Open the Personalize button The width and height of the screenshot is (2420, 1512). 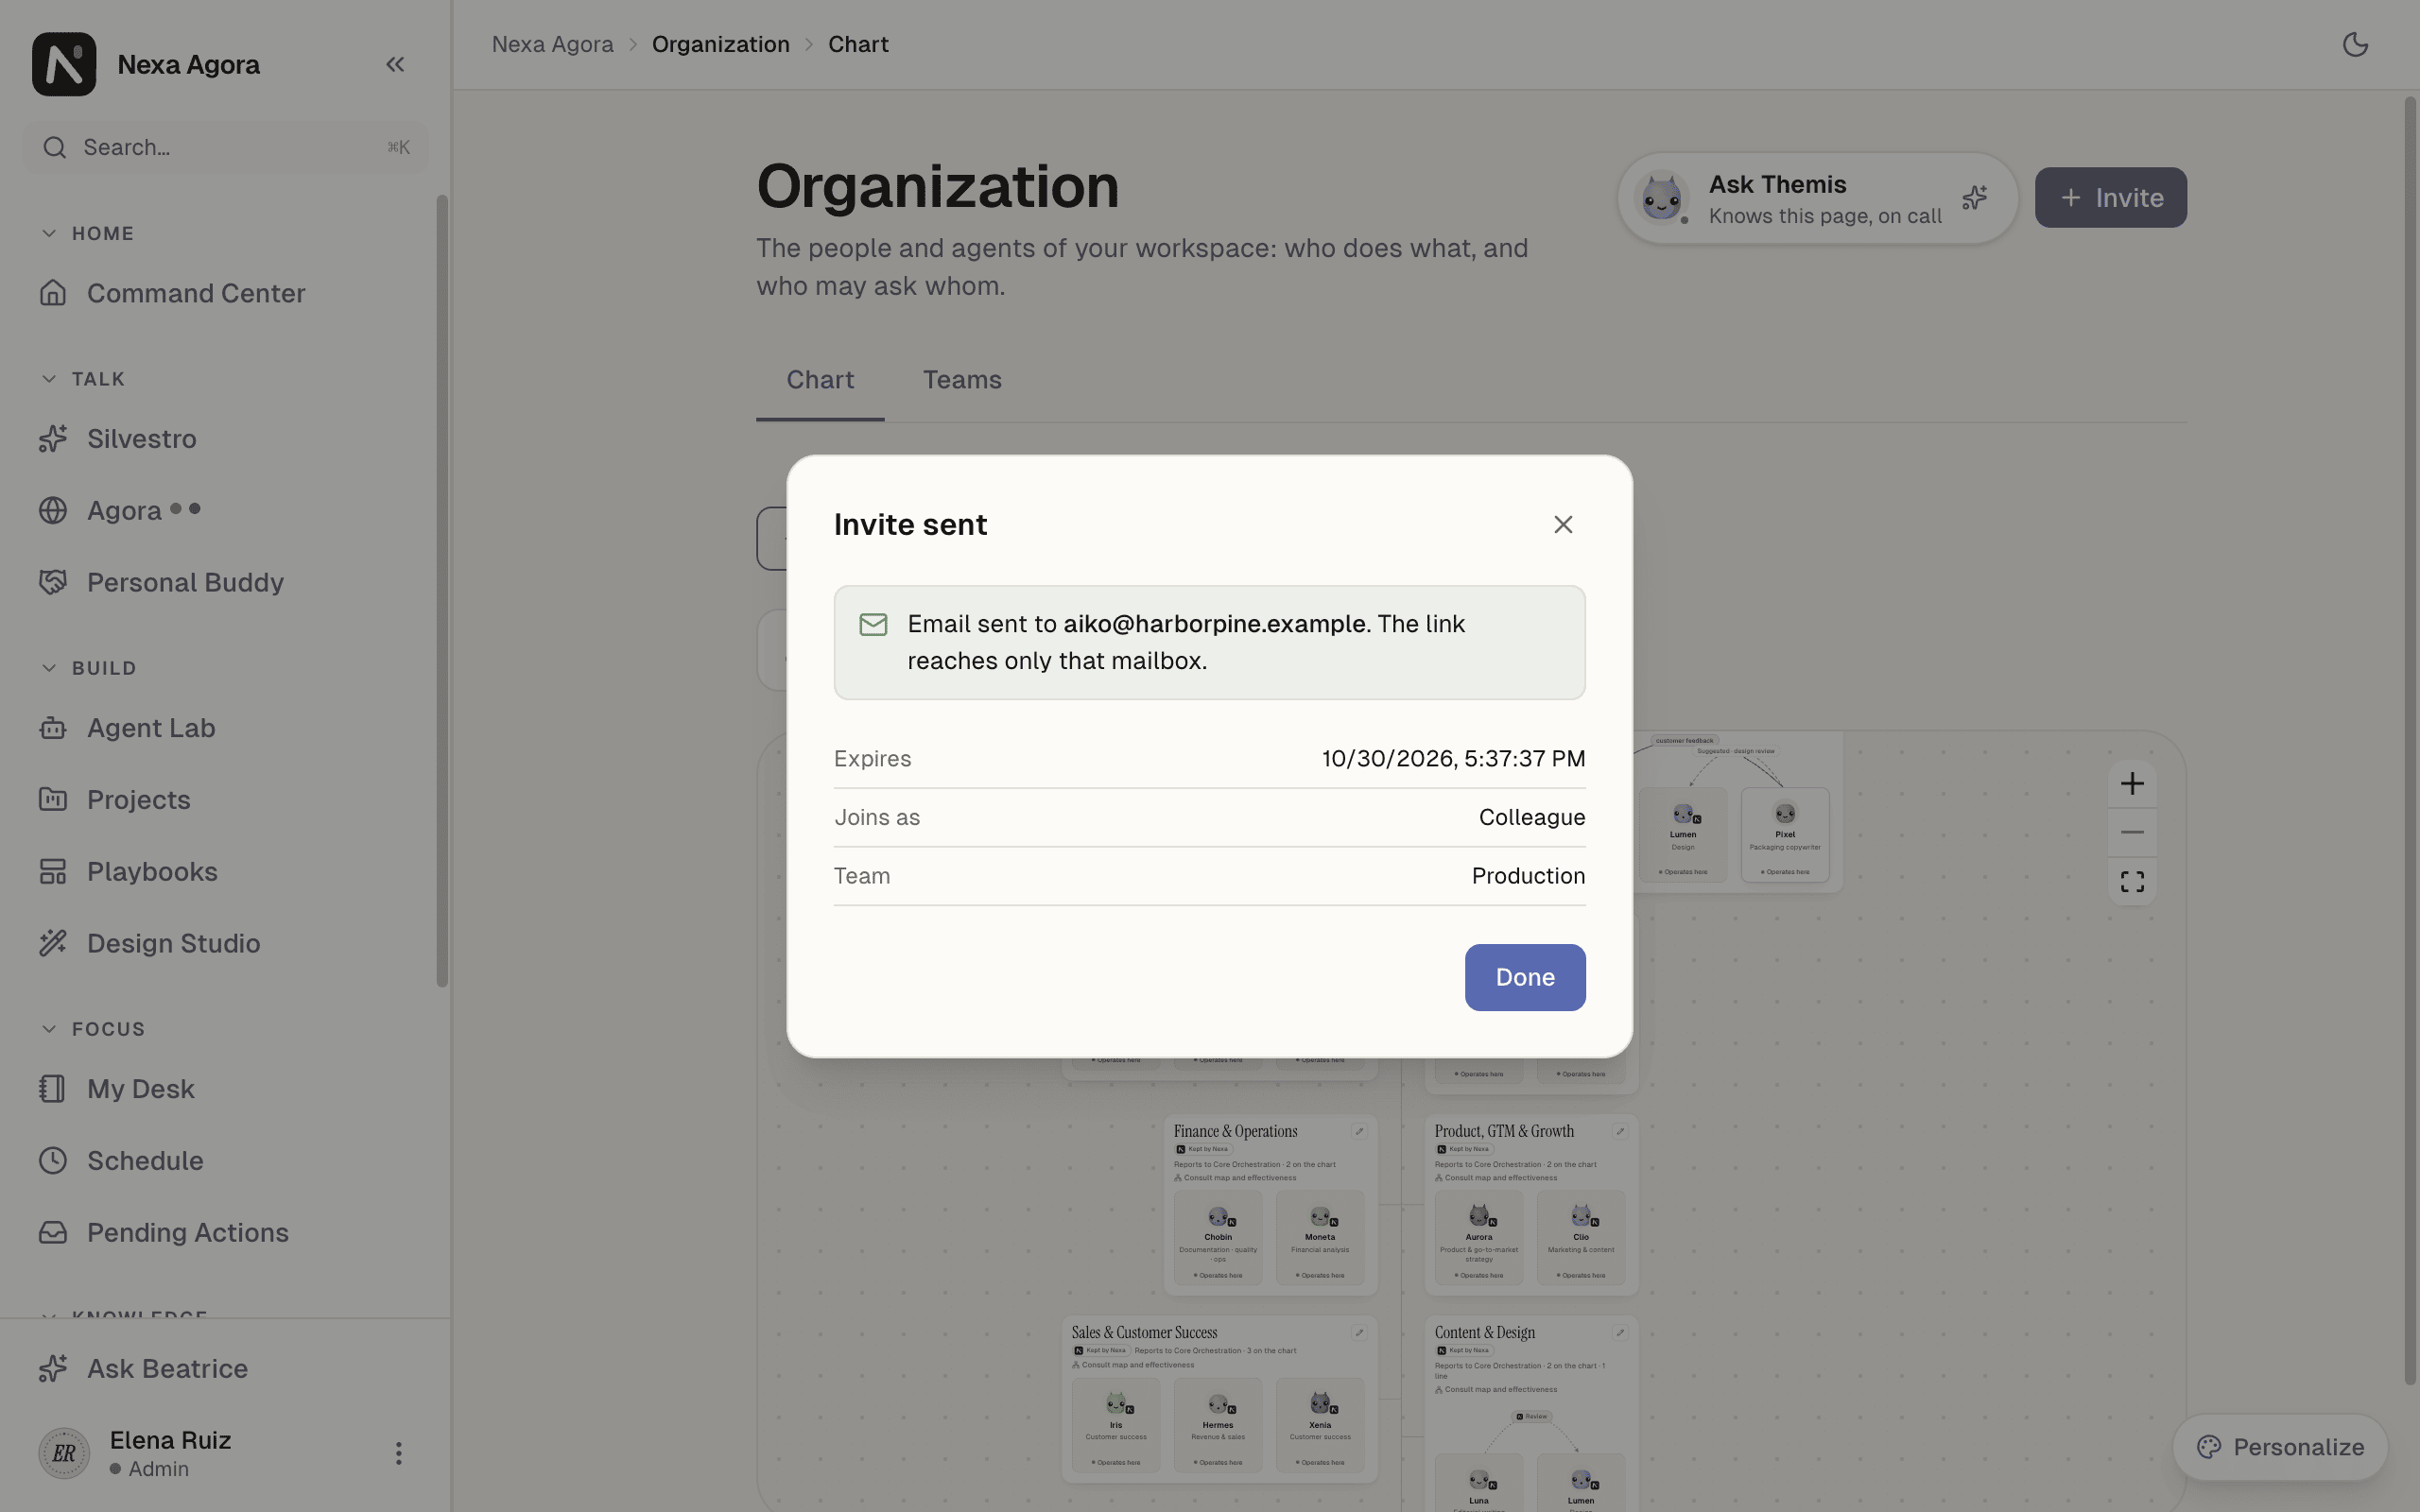pos(2280,1447)
